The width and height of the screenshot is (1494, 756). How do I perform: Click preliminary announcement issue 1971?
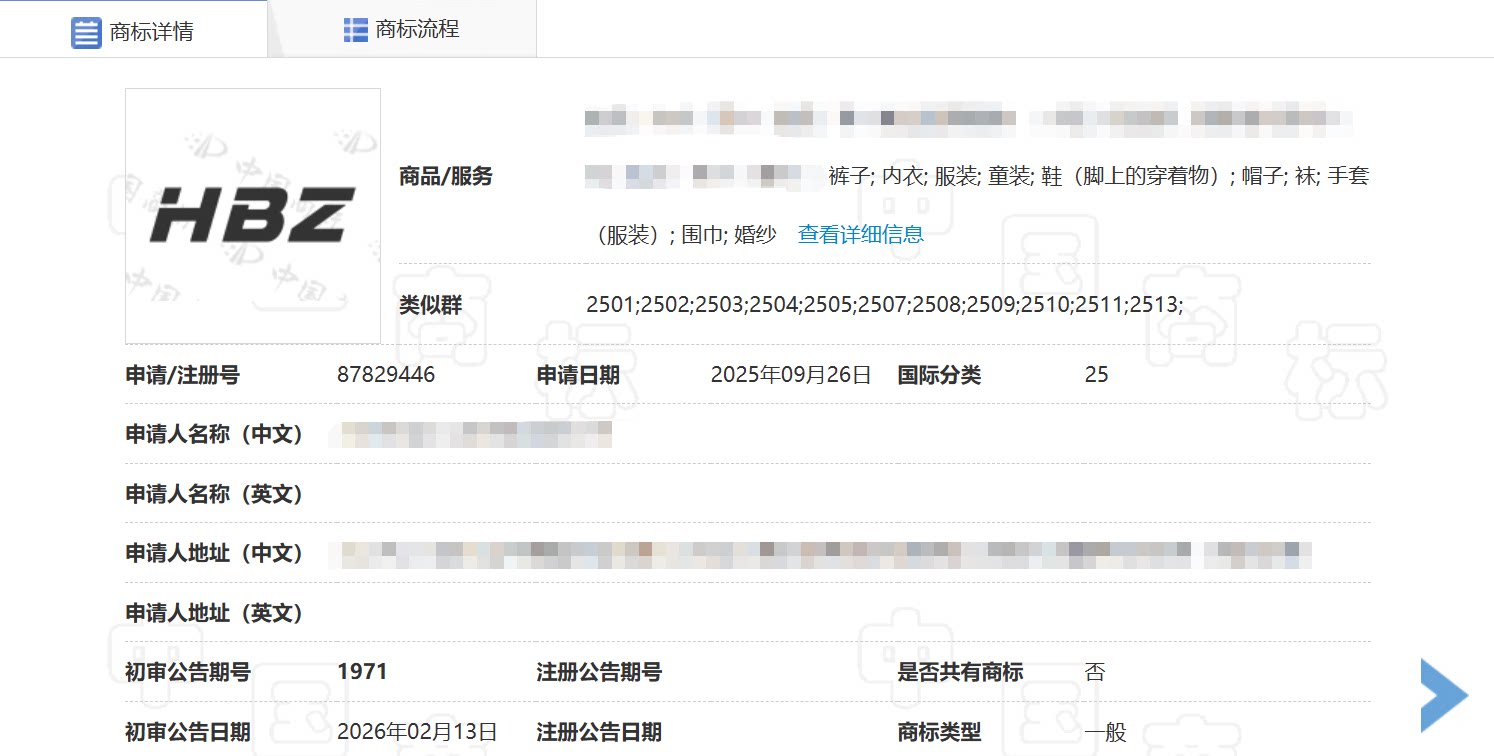[362, 672]
